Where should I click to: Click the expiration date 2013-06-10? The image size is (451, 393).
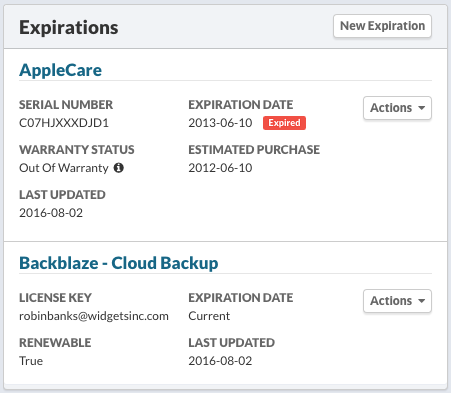pyautogui.click(x=220, y=123)
